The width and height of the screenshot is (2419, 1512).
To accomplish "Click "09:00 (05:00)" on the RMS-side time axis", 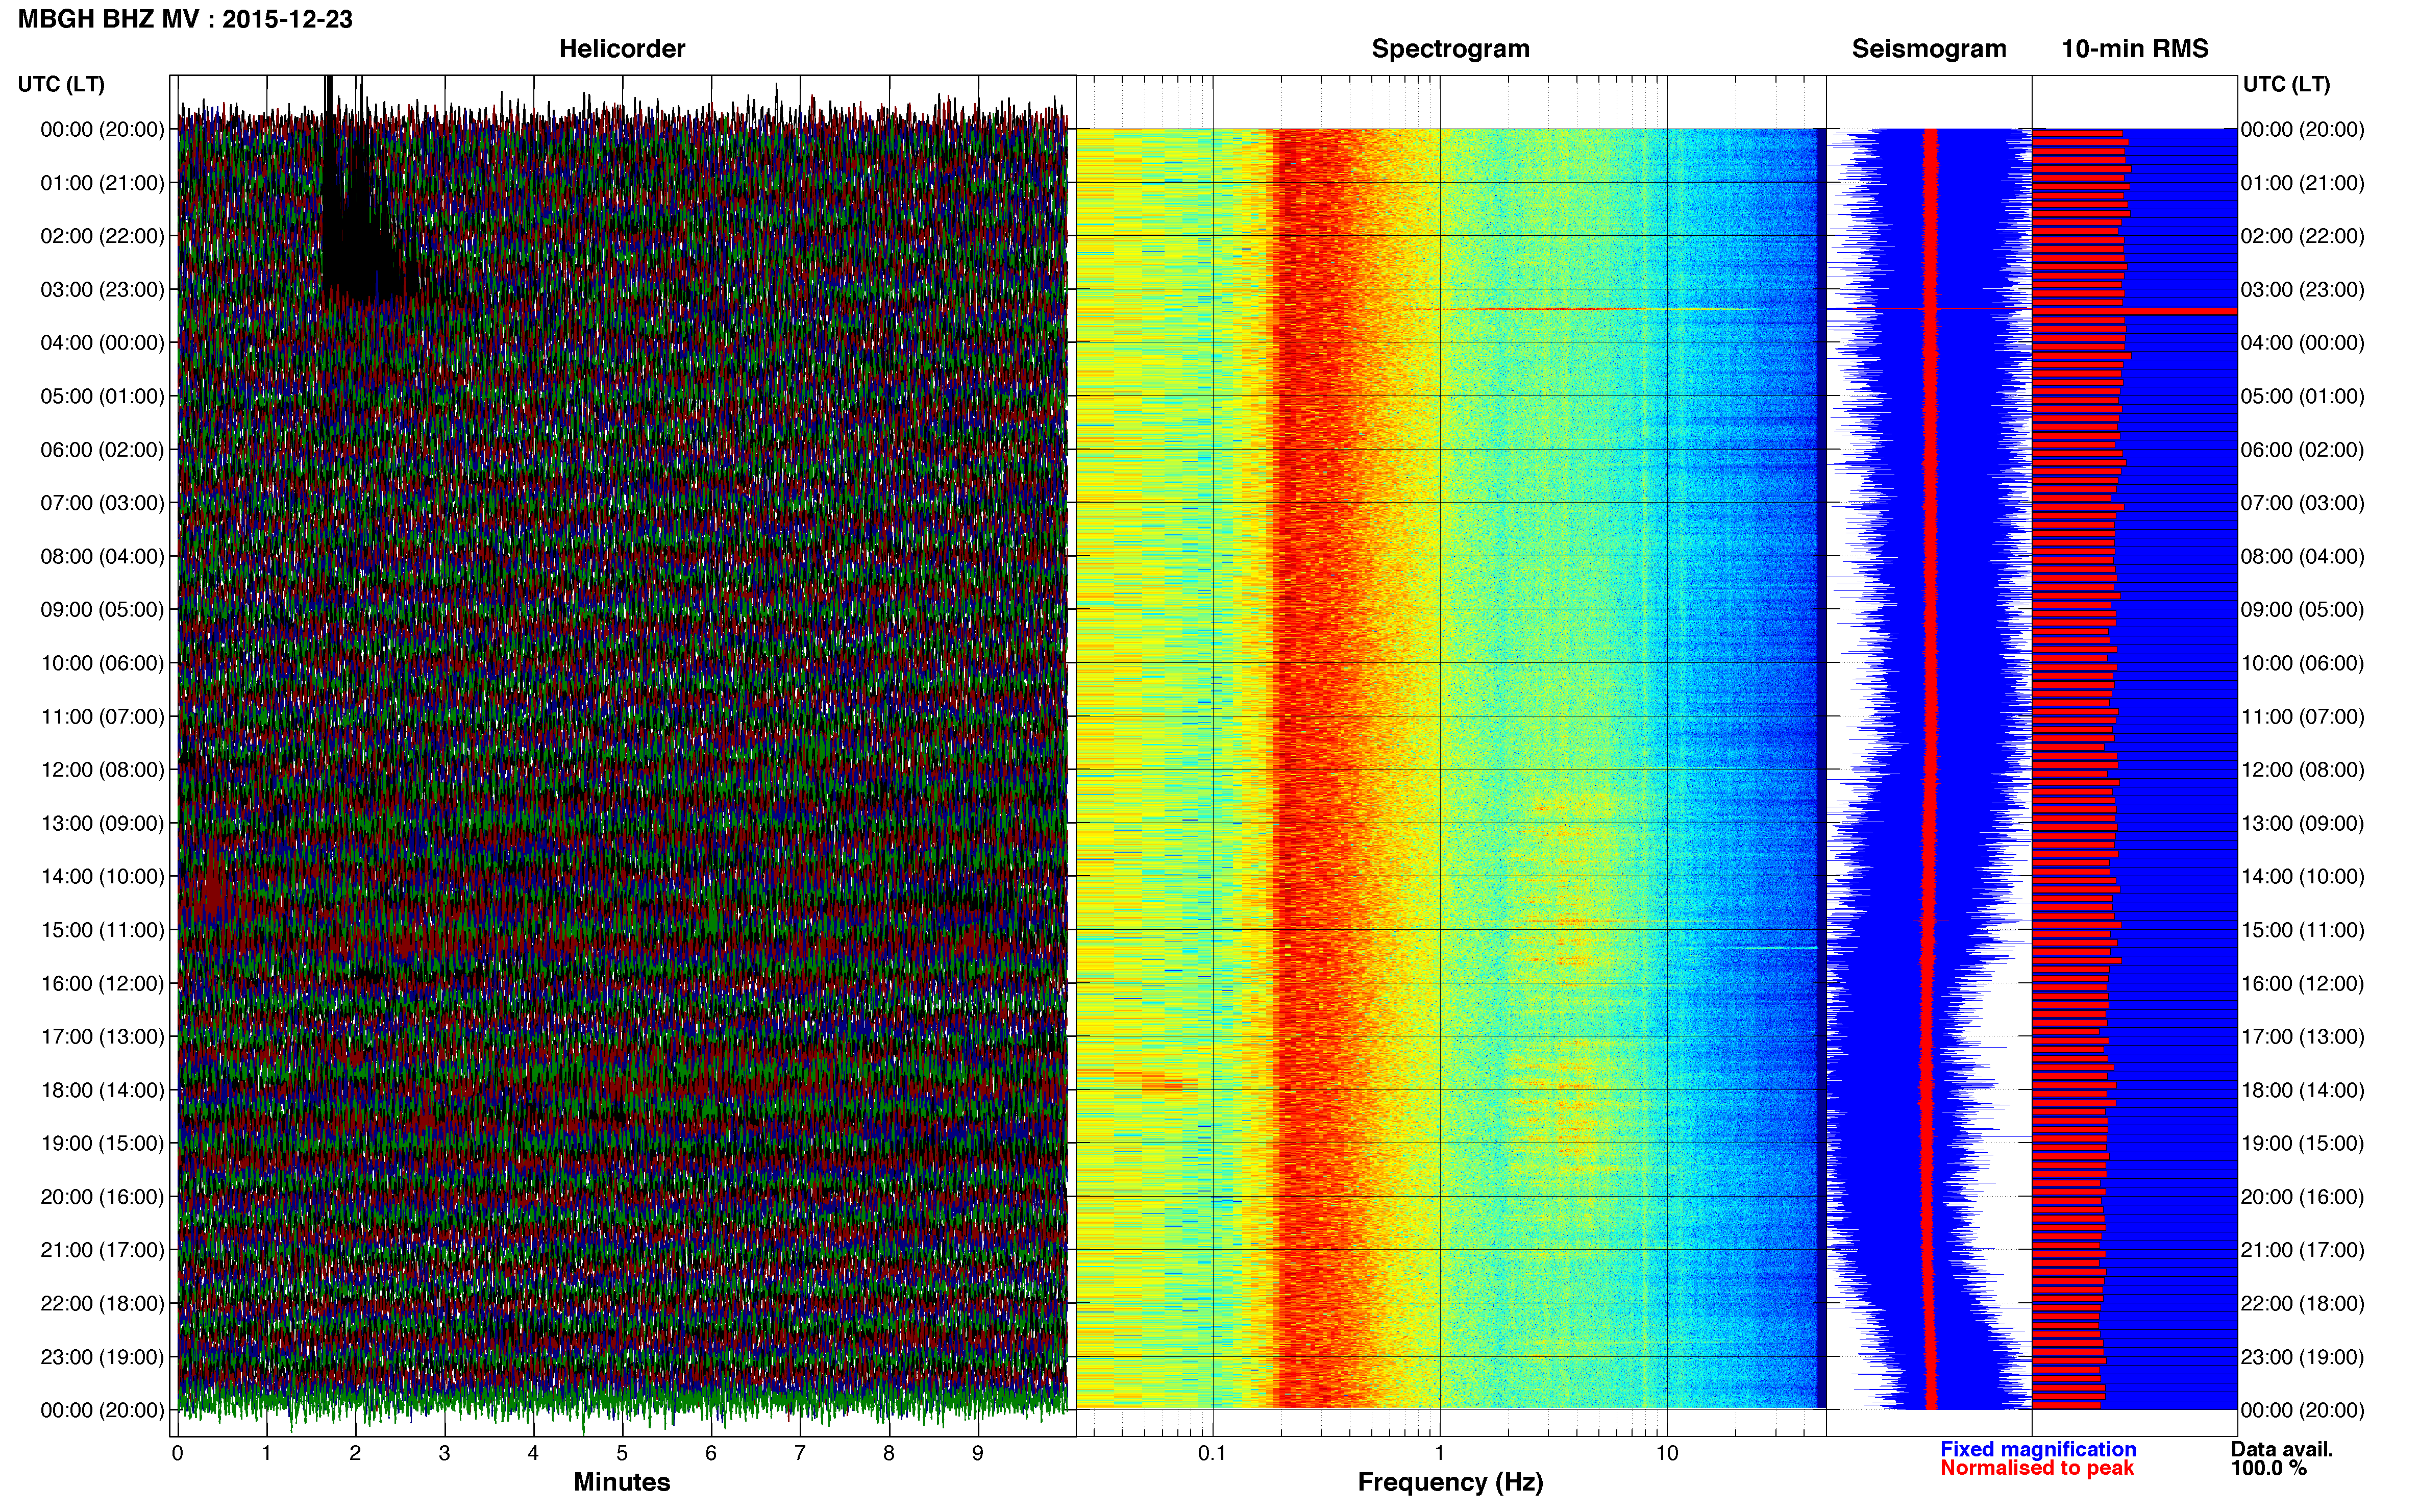I will [x=2302, y=610].
